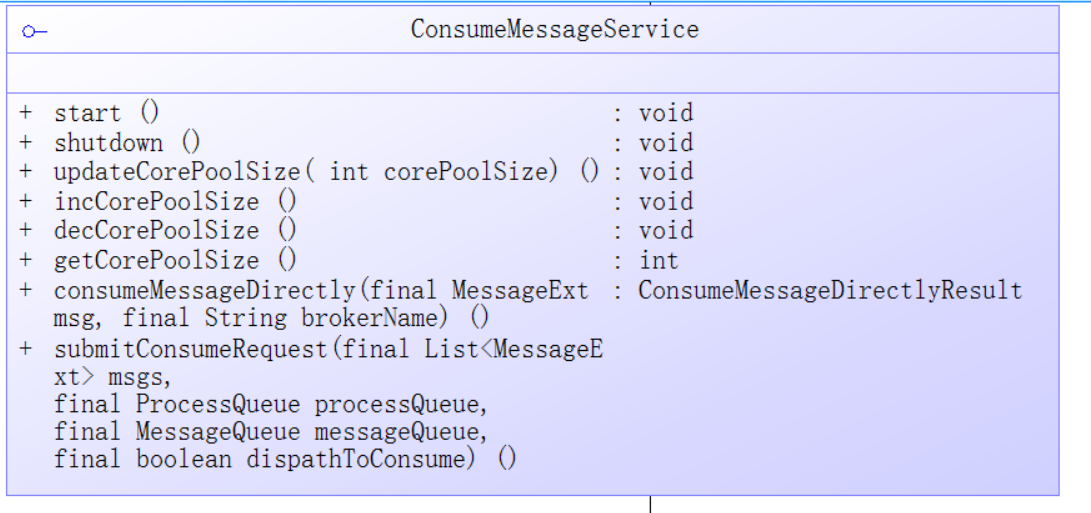Click void return type of start method

coord(665,113)
